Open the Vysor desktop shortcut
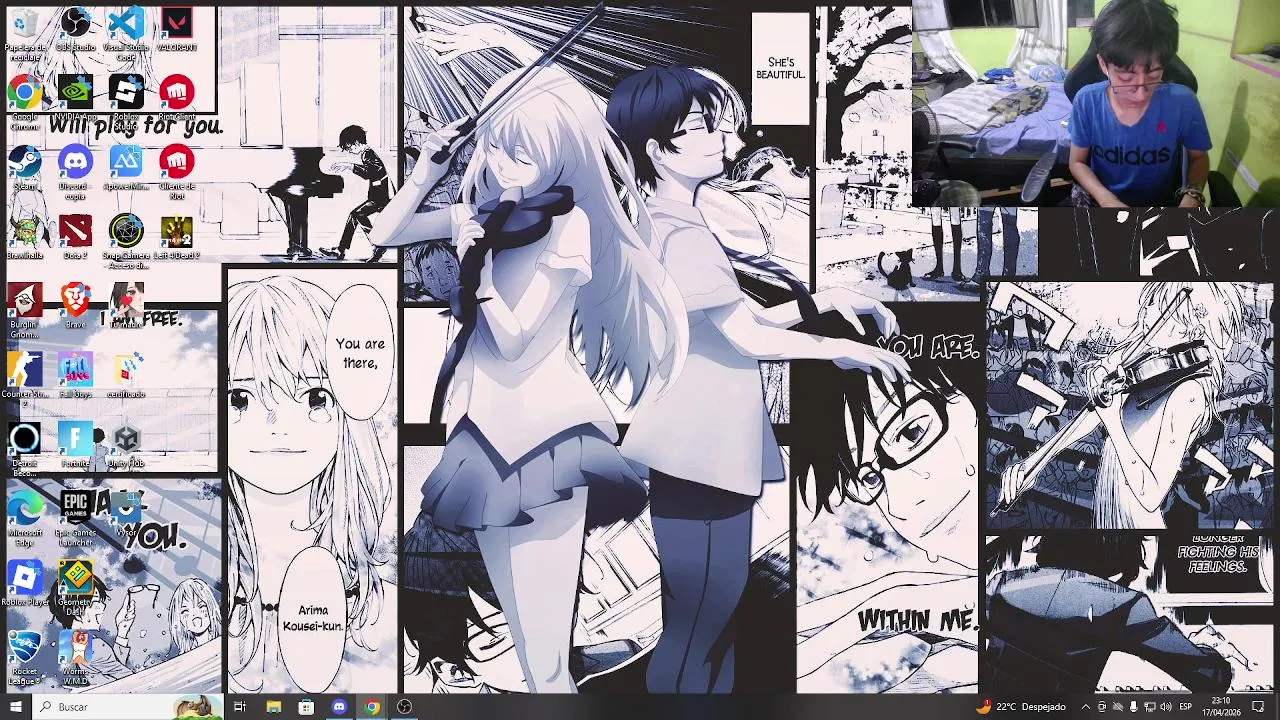Screen dimensions: 1280x720 coord(126,514)
